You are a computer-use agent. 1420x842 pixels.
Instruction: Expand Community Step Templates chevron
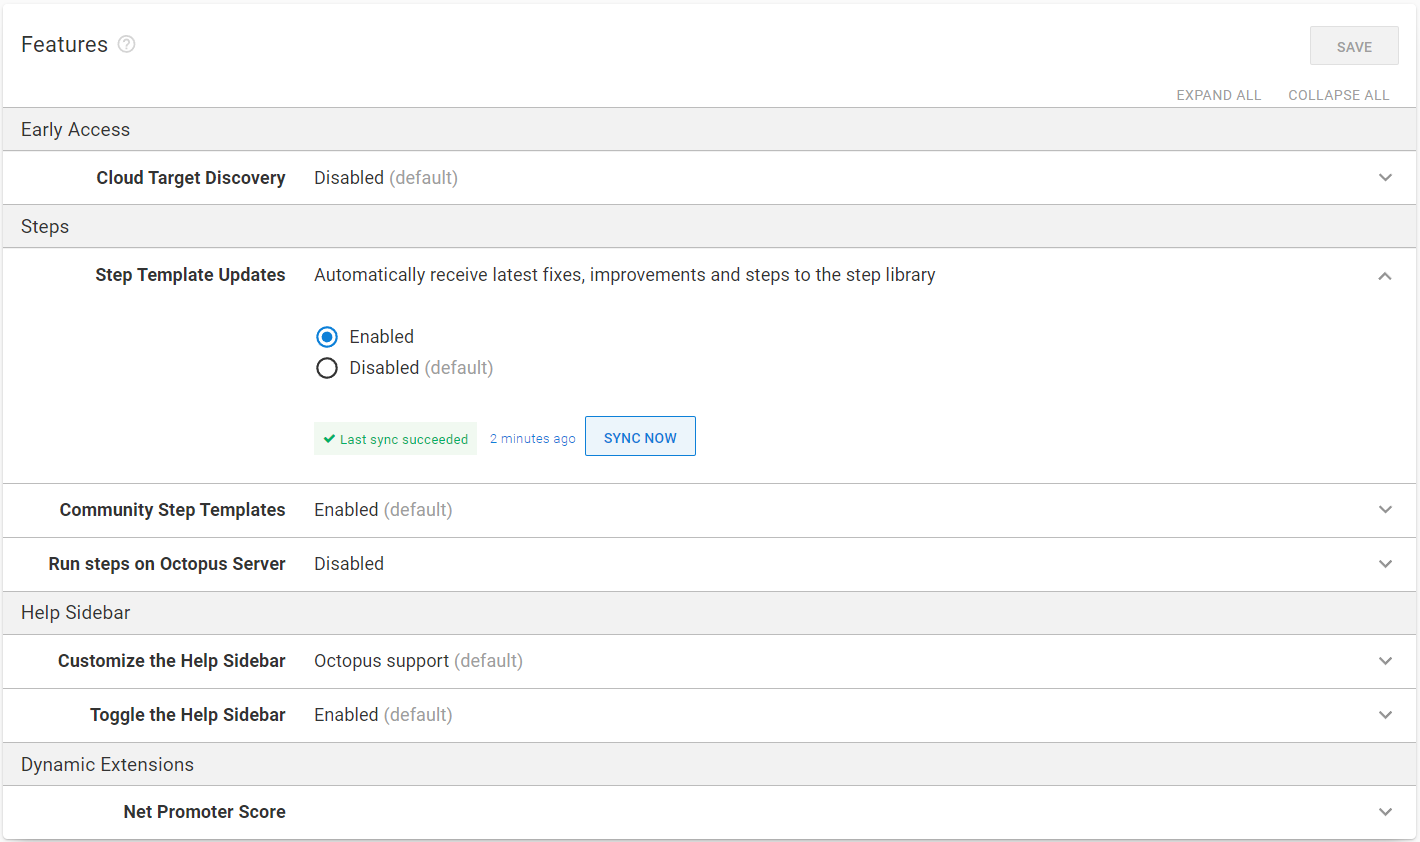pyautogui.click(x=1385, y=510)
